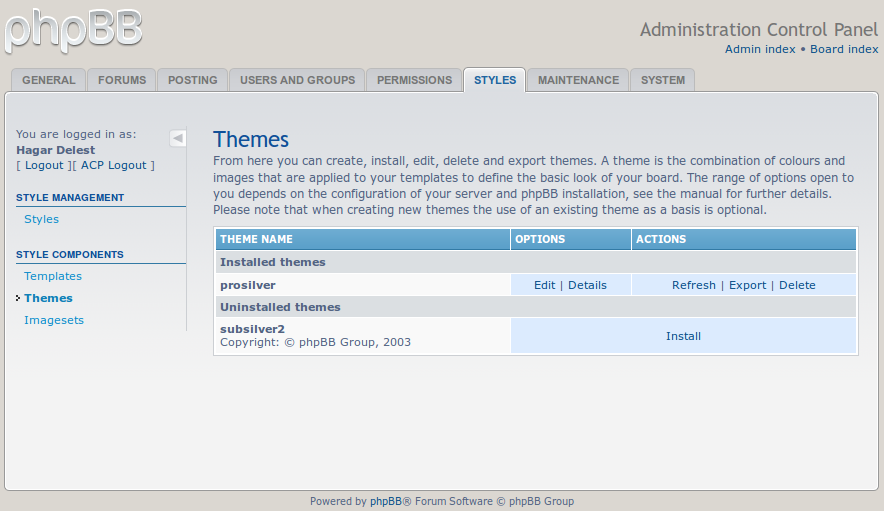Click the ACP Logout link

pyautogui.click(x=113, y=165)
